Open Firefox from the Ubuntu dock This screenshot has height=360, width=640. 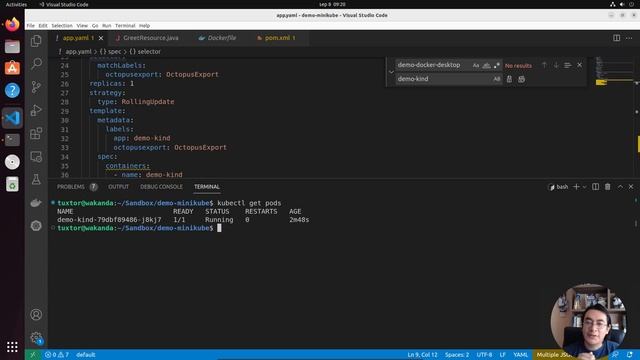[x=12, y=24]
